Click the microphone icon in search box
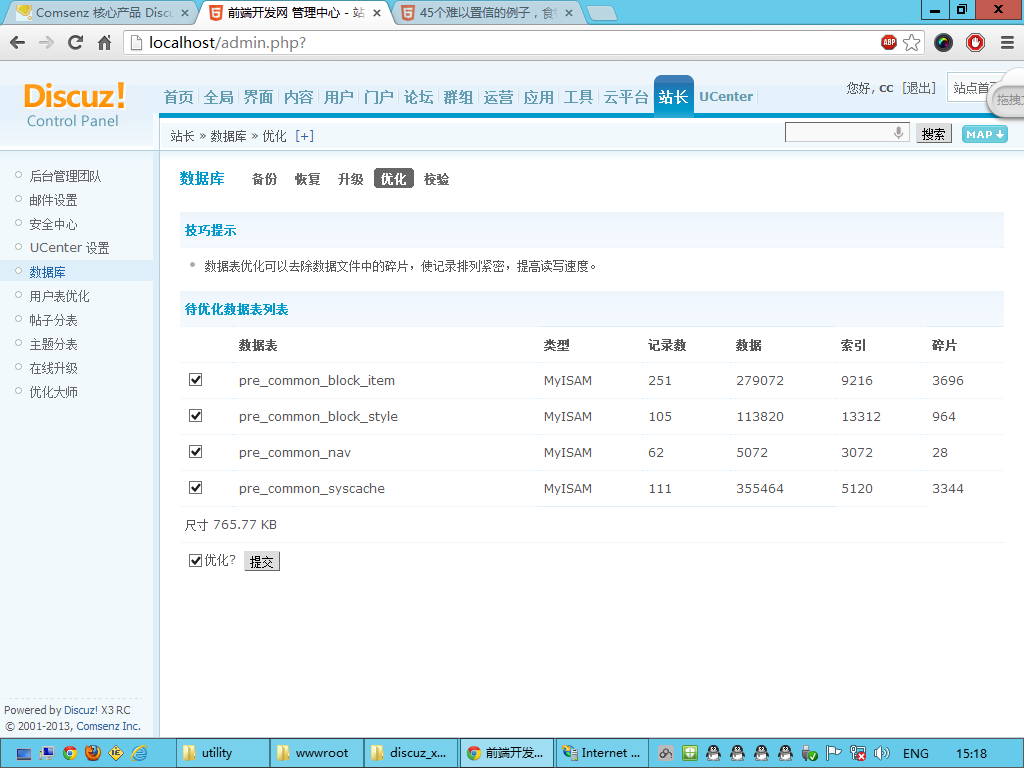This screenshot has height=768, width=1024. pyautogui.click(x=899, y=133)
